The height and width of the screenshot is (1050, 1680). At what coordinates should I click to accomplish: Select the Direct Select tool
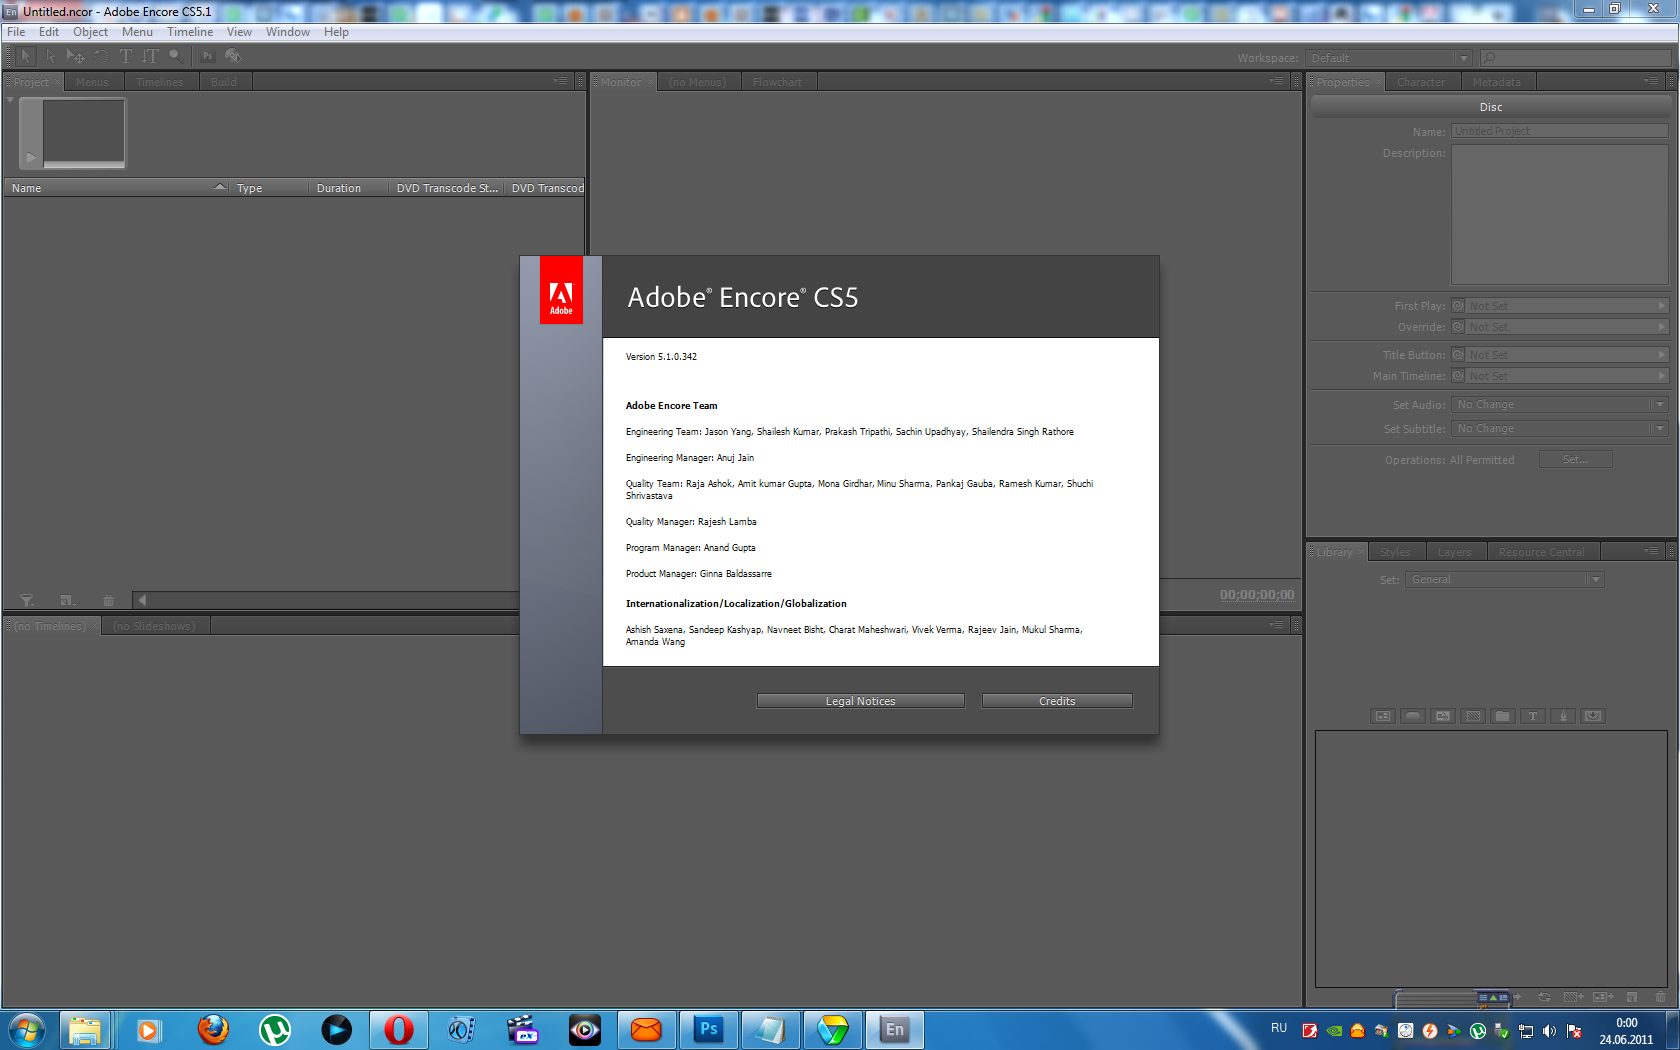click(50, 56)
